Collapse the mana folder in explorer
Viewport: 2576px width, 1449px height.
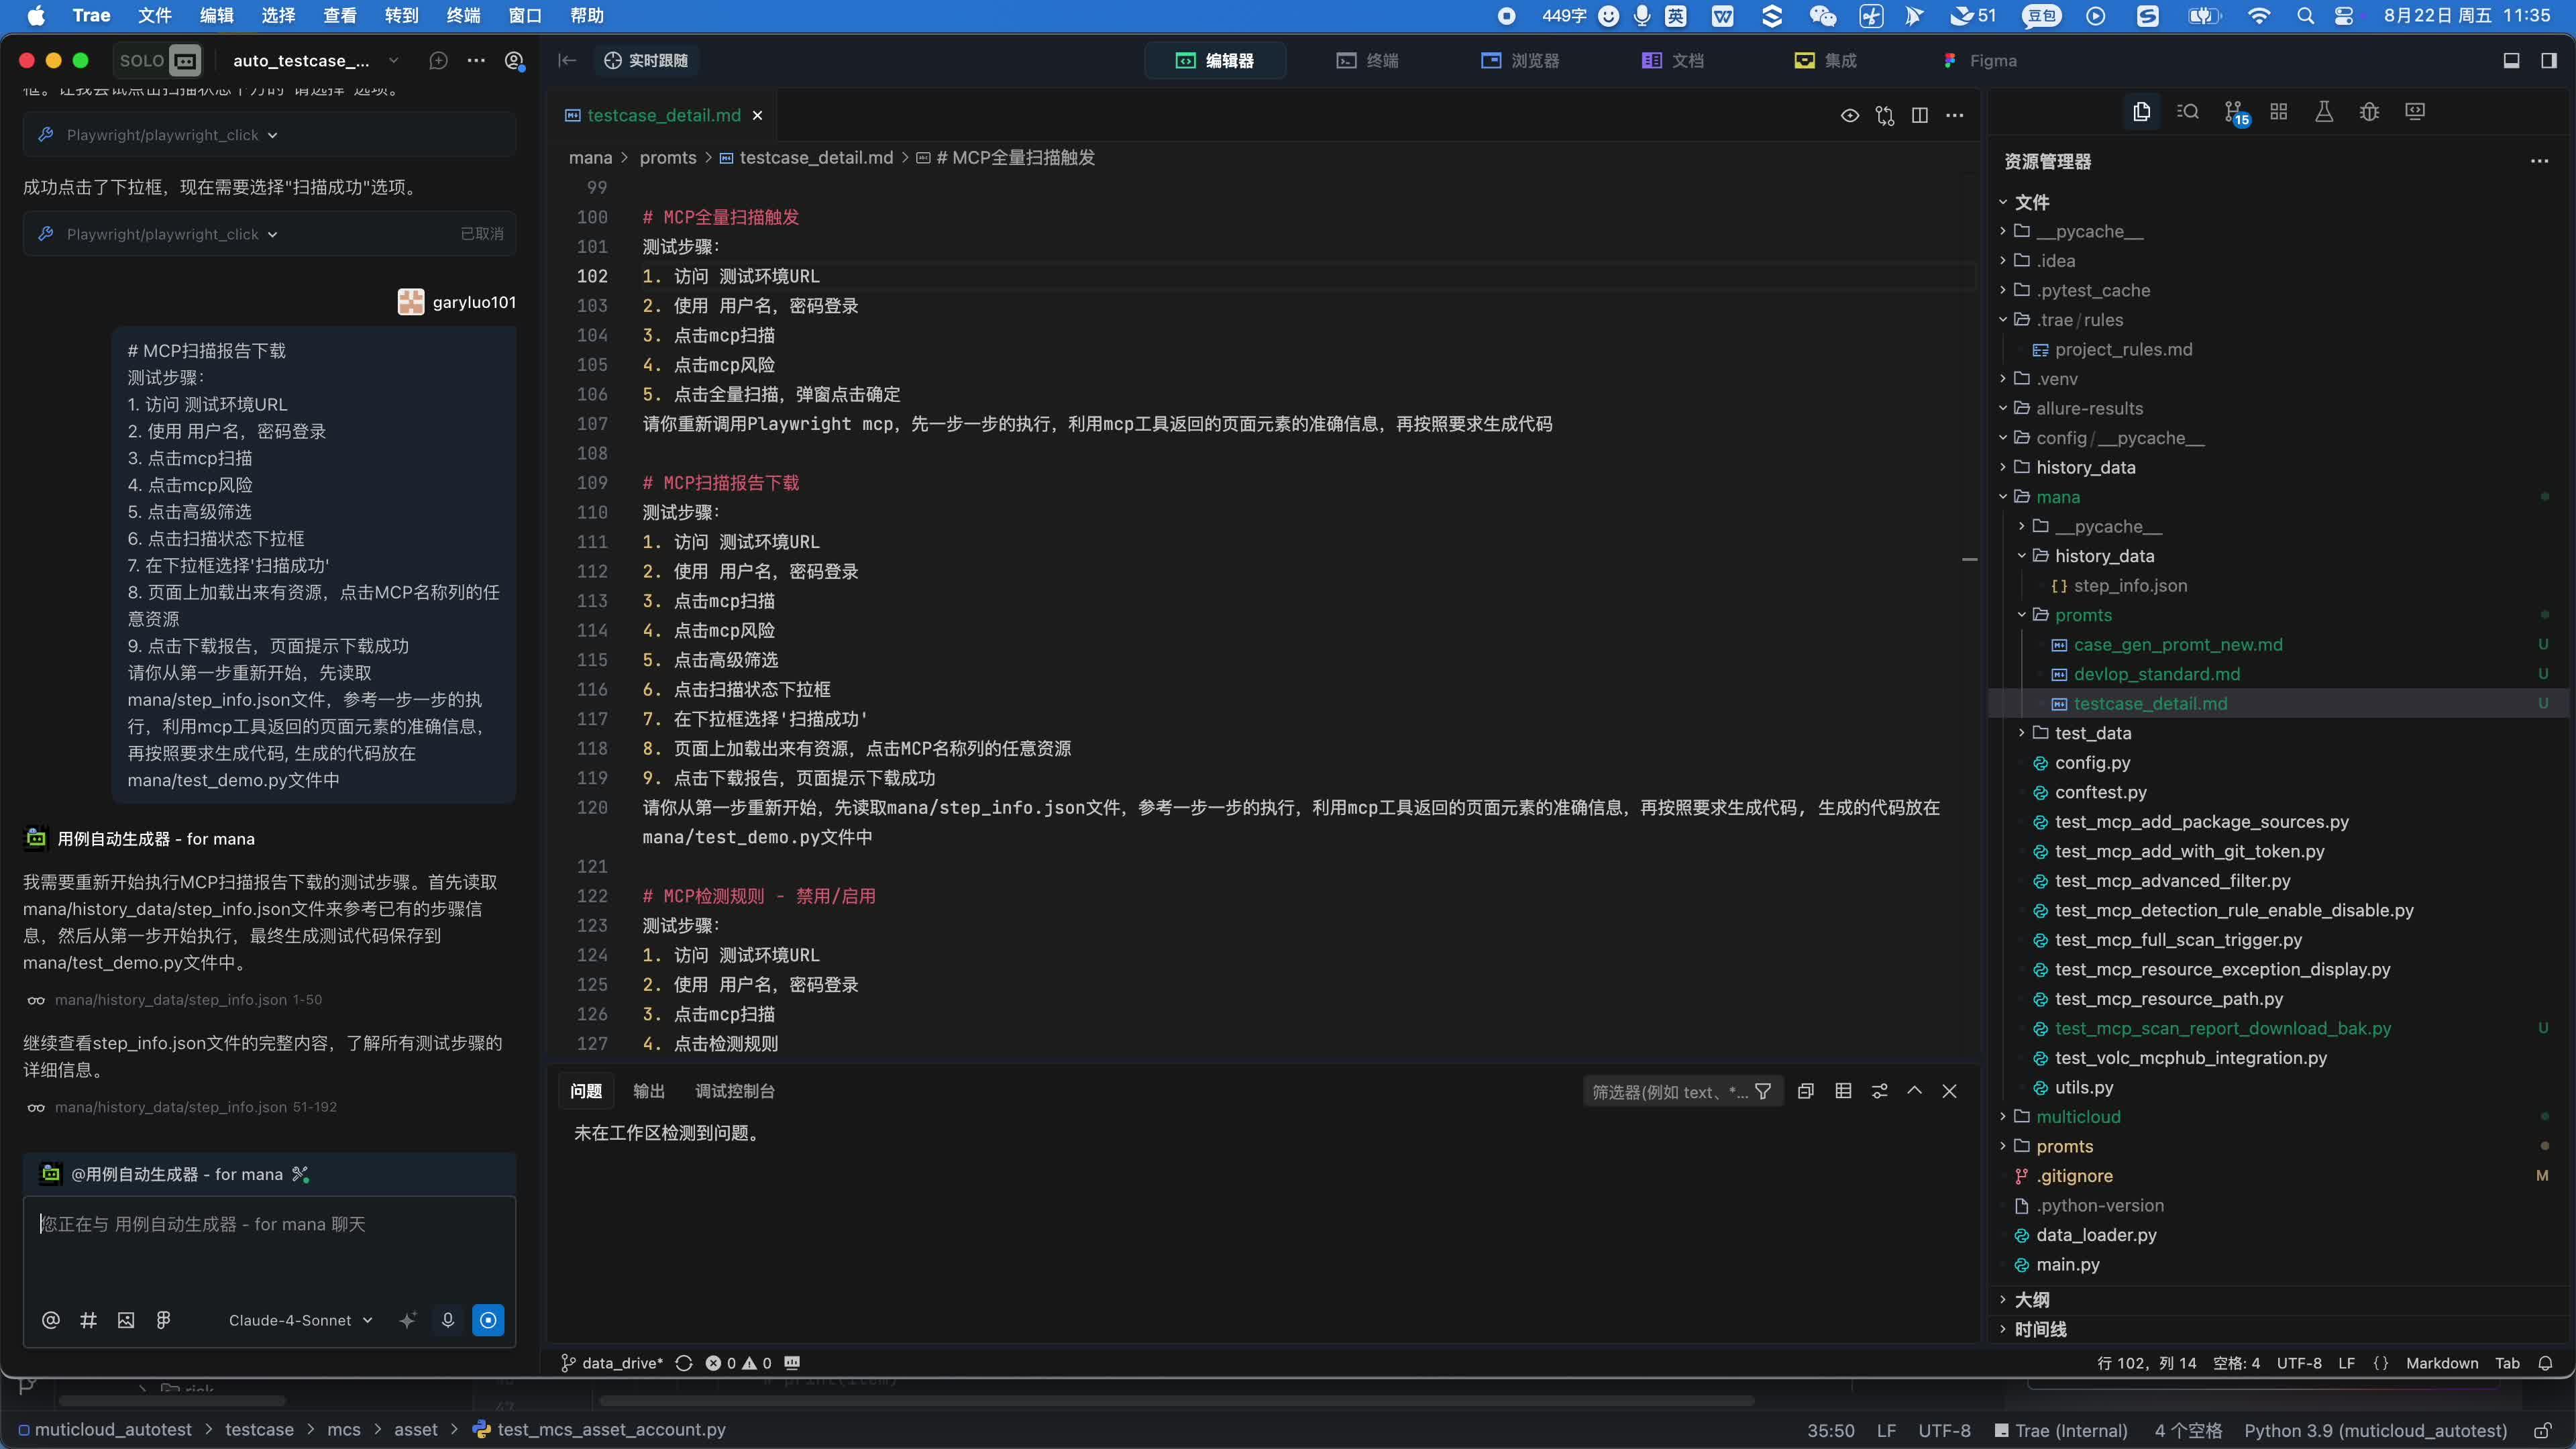(x=2058, y=497)
